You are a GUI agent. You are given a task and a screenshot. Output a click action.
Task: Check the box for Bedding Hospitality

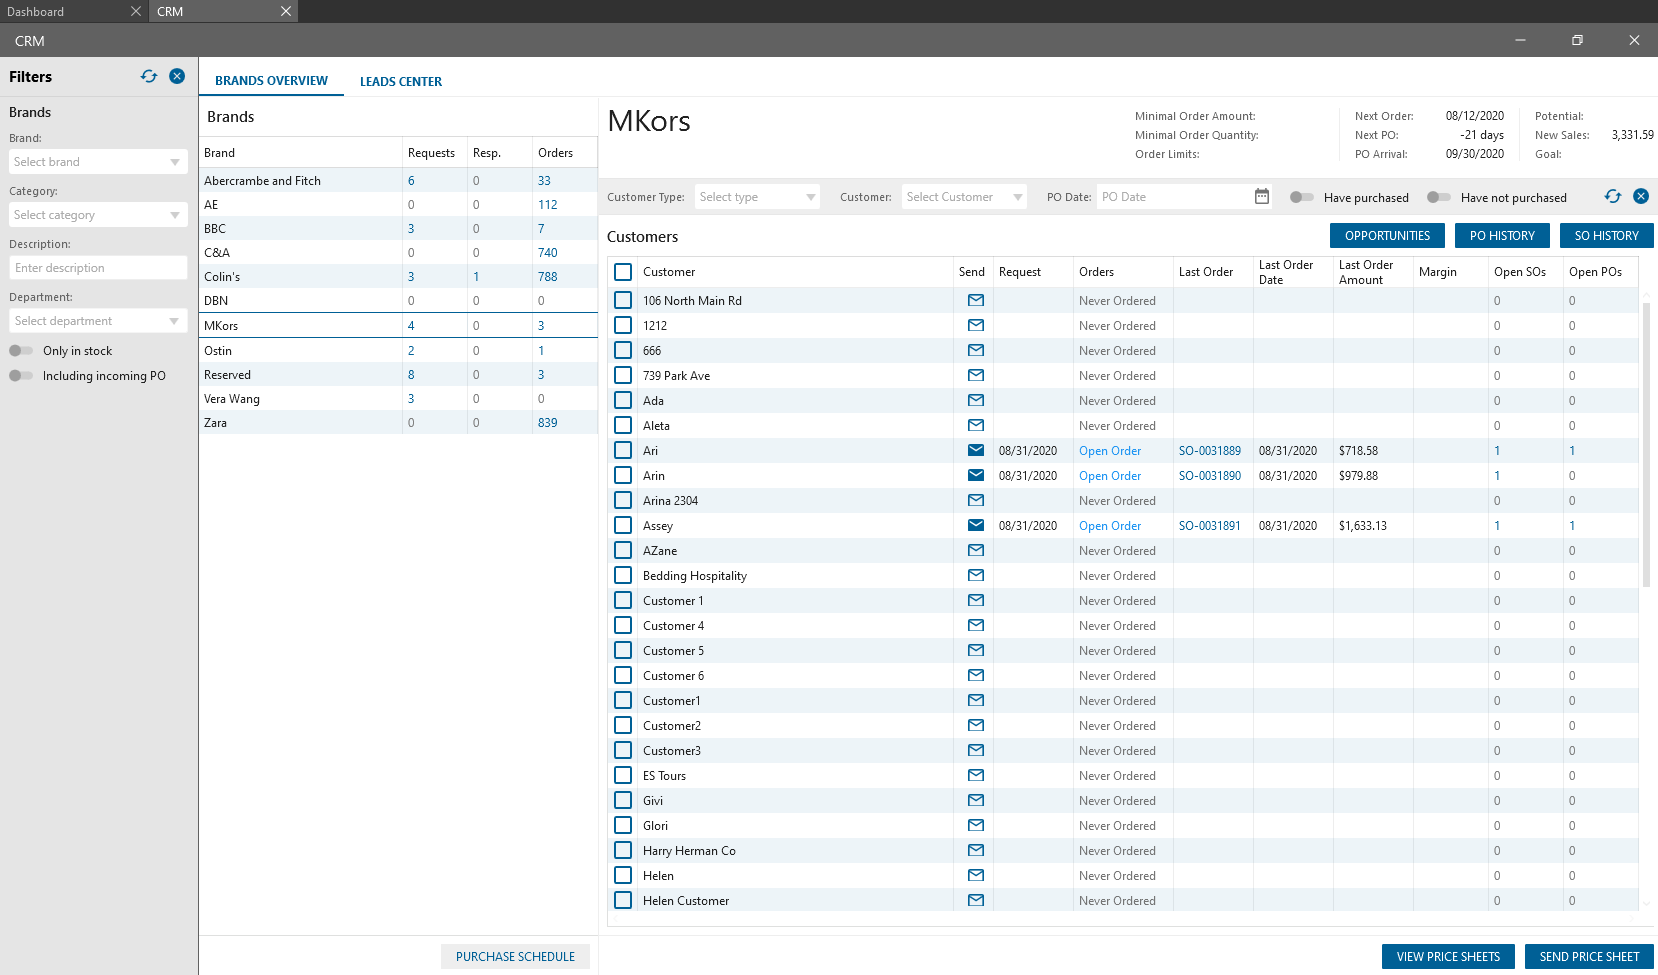tap(623, 575)
